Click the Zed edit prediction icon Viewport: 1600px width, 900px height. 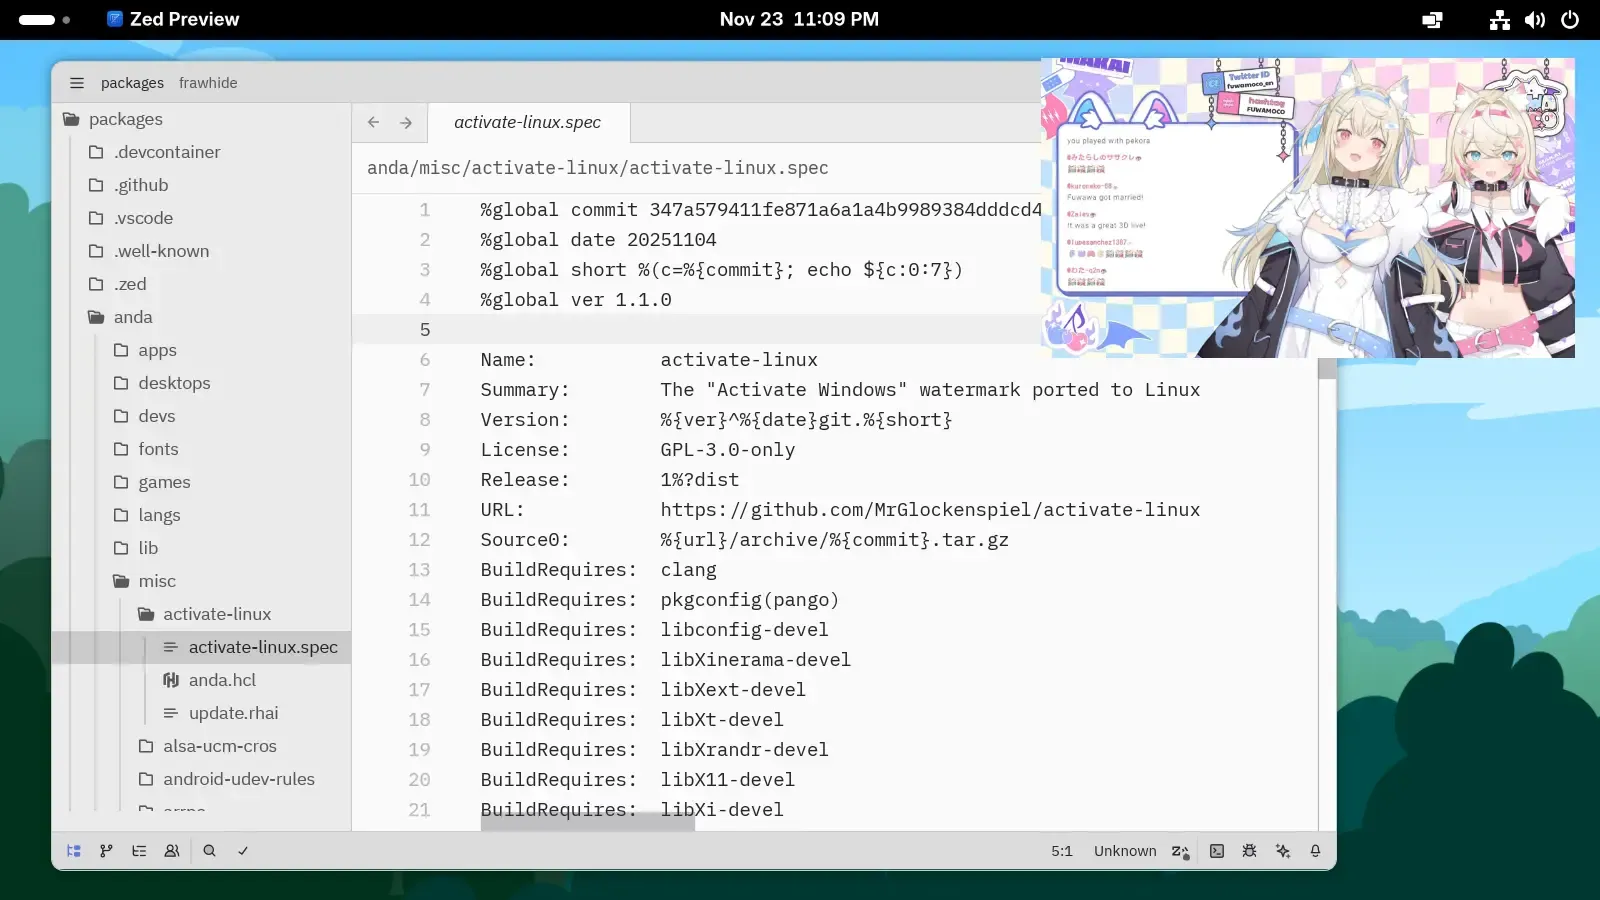point(1180,851)
